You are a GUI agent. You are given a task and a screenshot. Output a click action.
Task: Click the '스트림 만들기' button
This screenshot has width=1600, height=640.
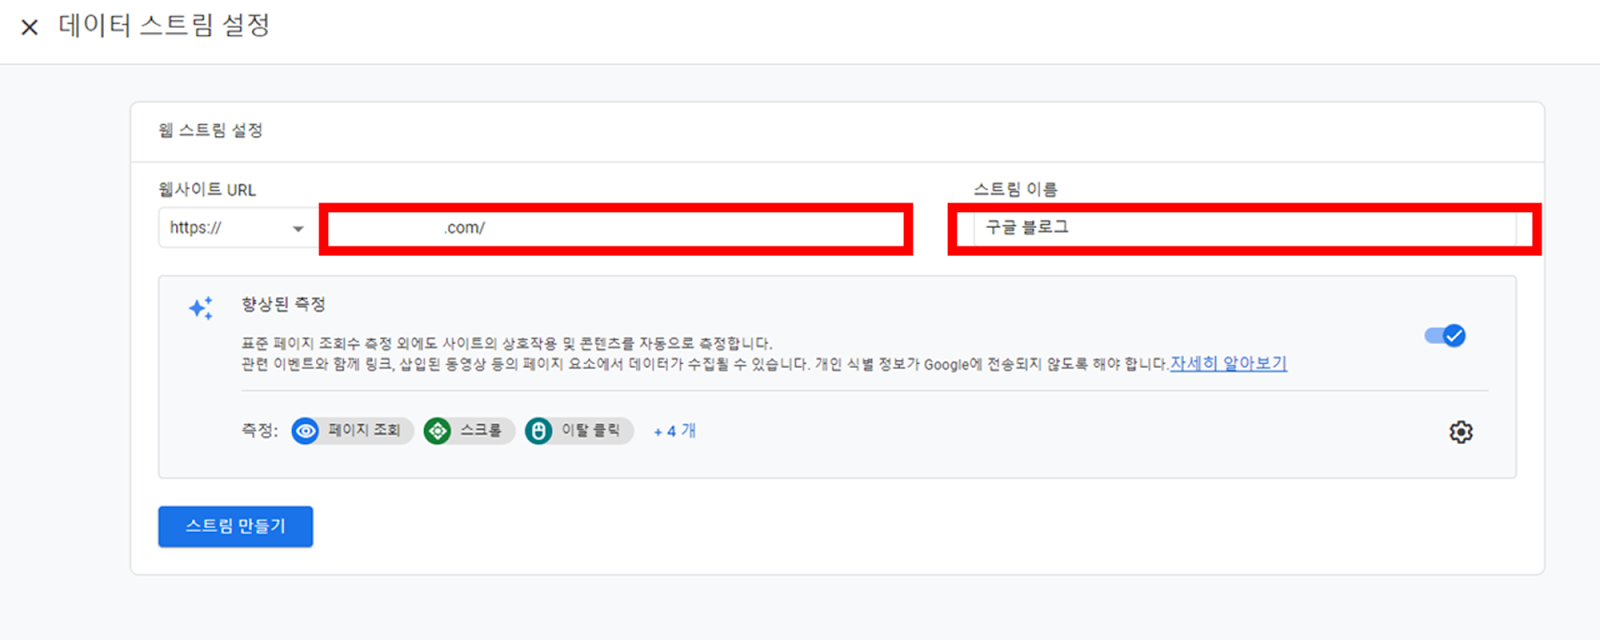coord(235,526)
